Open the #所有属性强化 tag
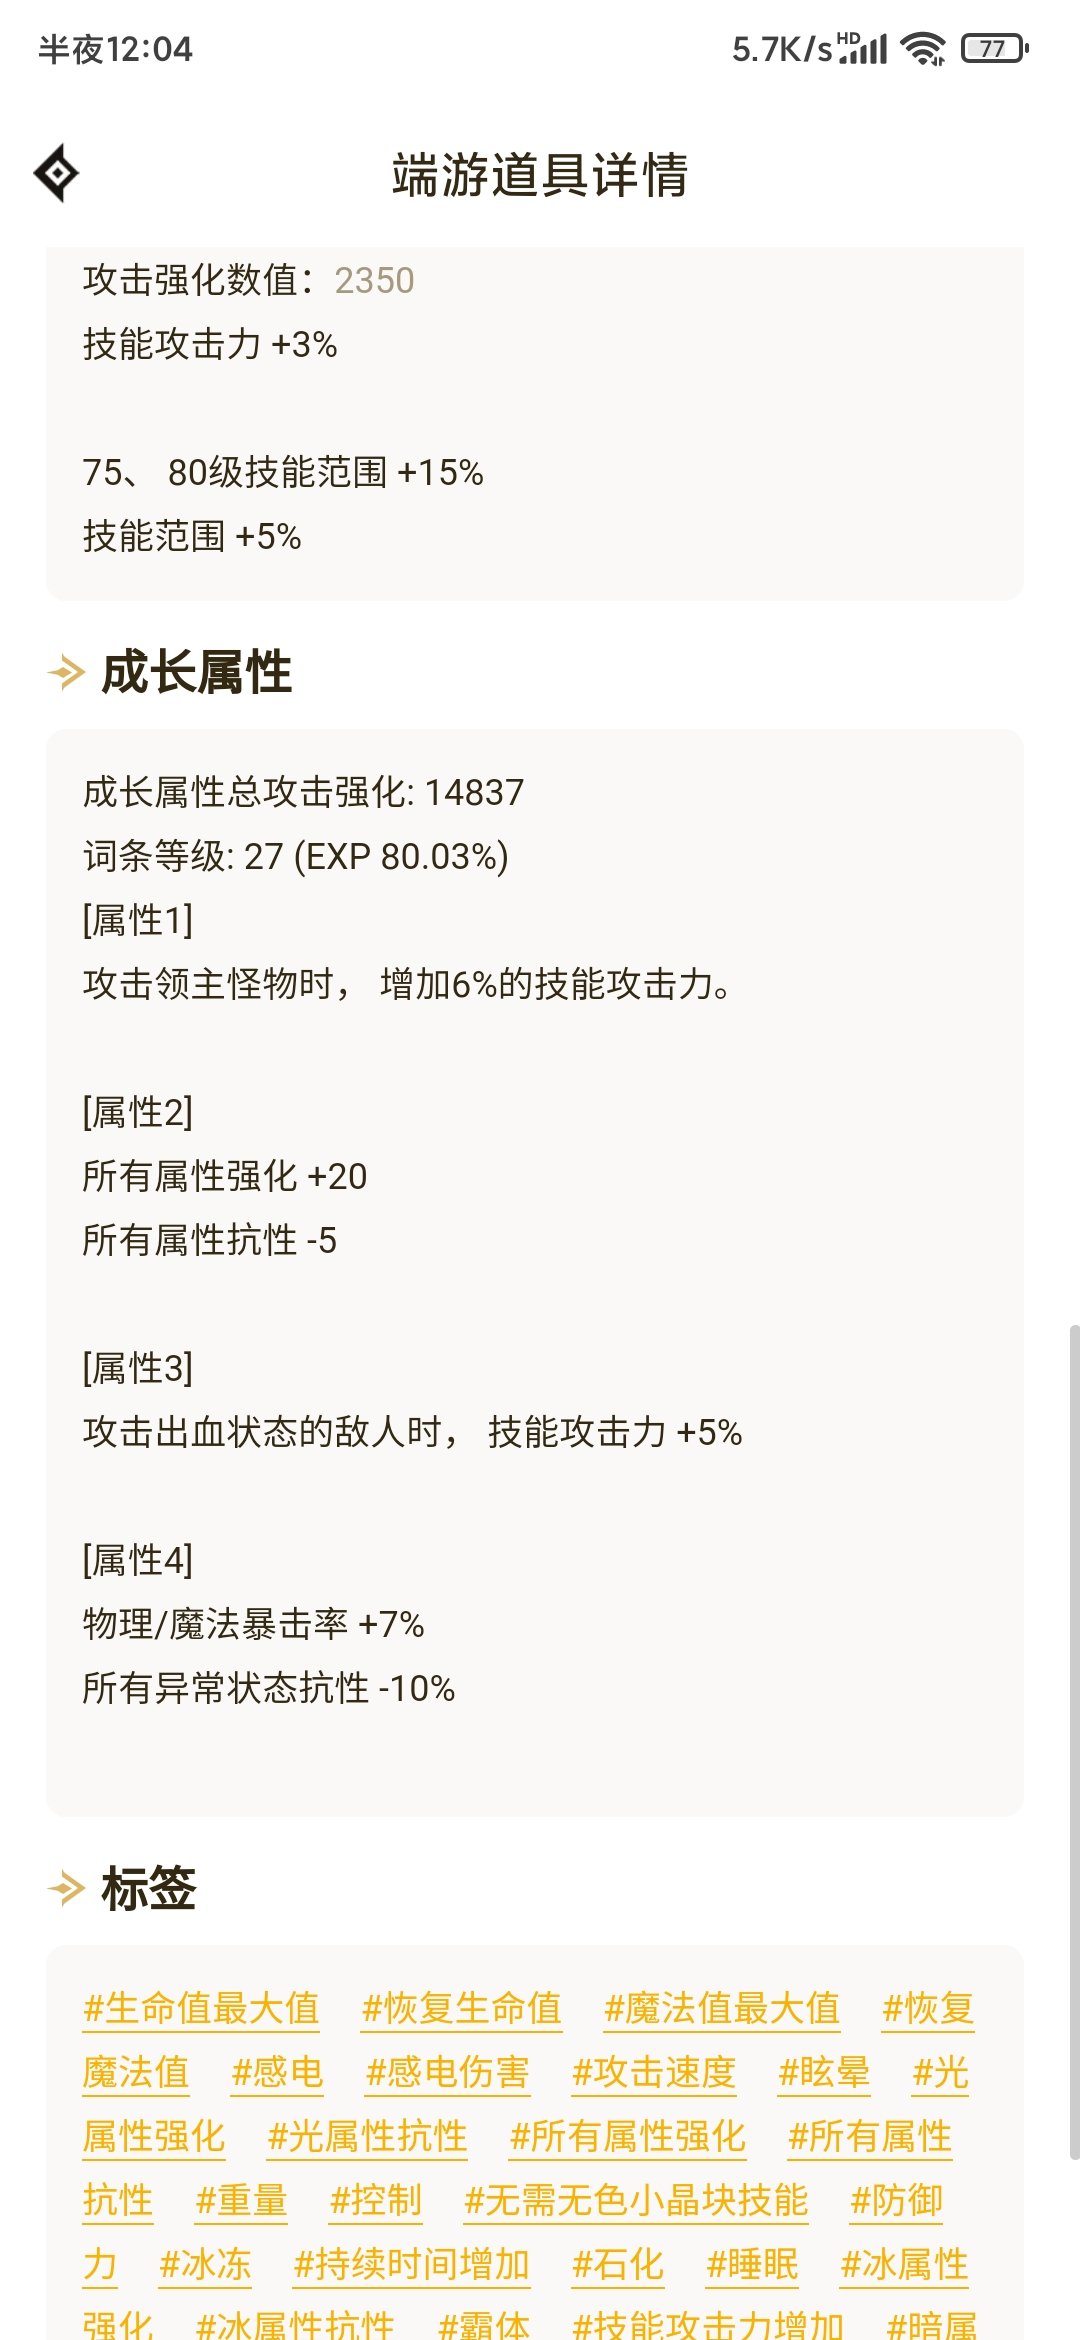This screenshot has width=1080, height=2340. tap(627, 2136)
